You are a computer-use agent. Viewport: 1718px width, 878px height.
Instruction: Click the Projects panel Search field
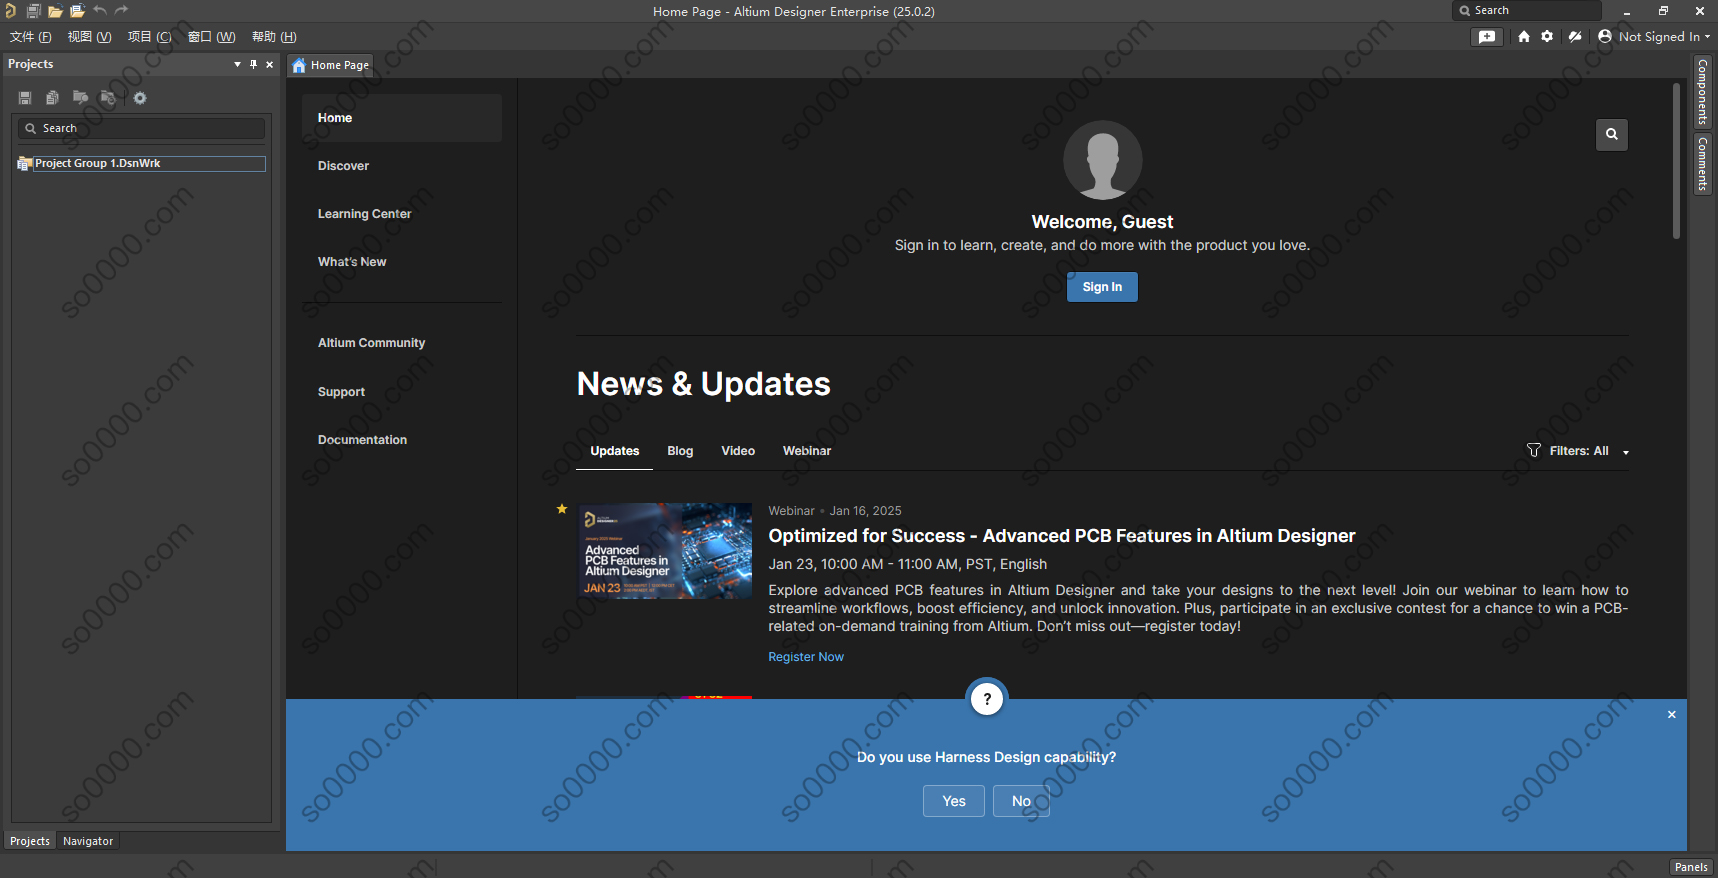pyautogui.click(x=141, y=128)
